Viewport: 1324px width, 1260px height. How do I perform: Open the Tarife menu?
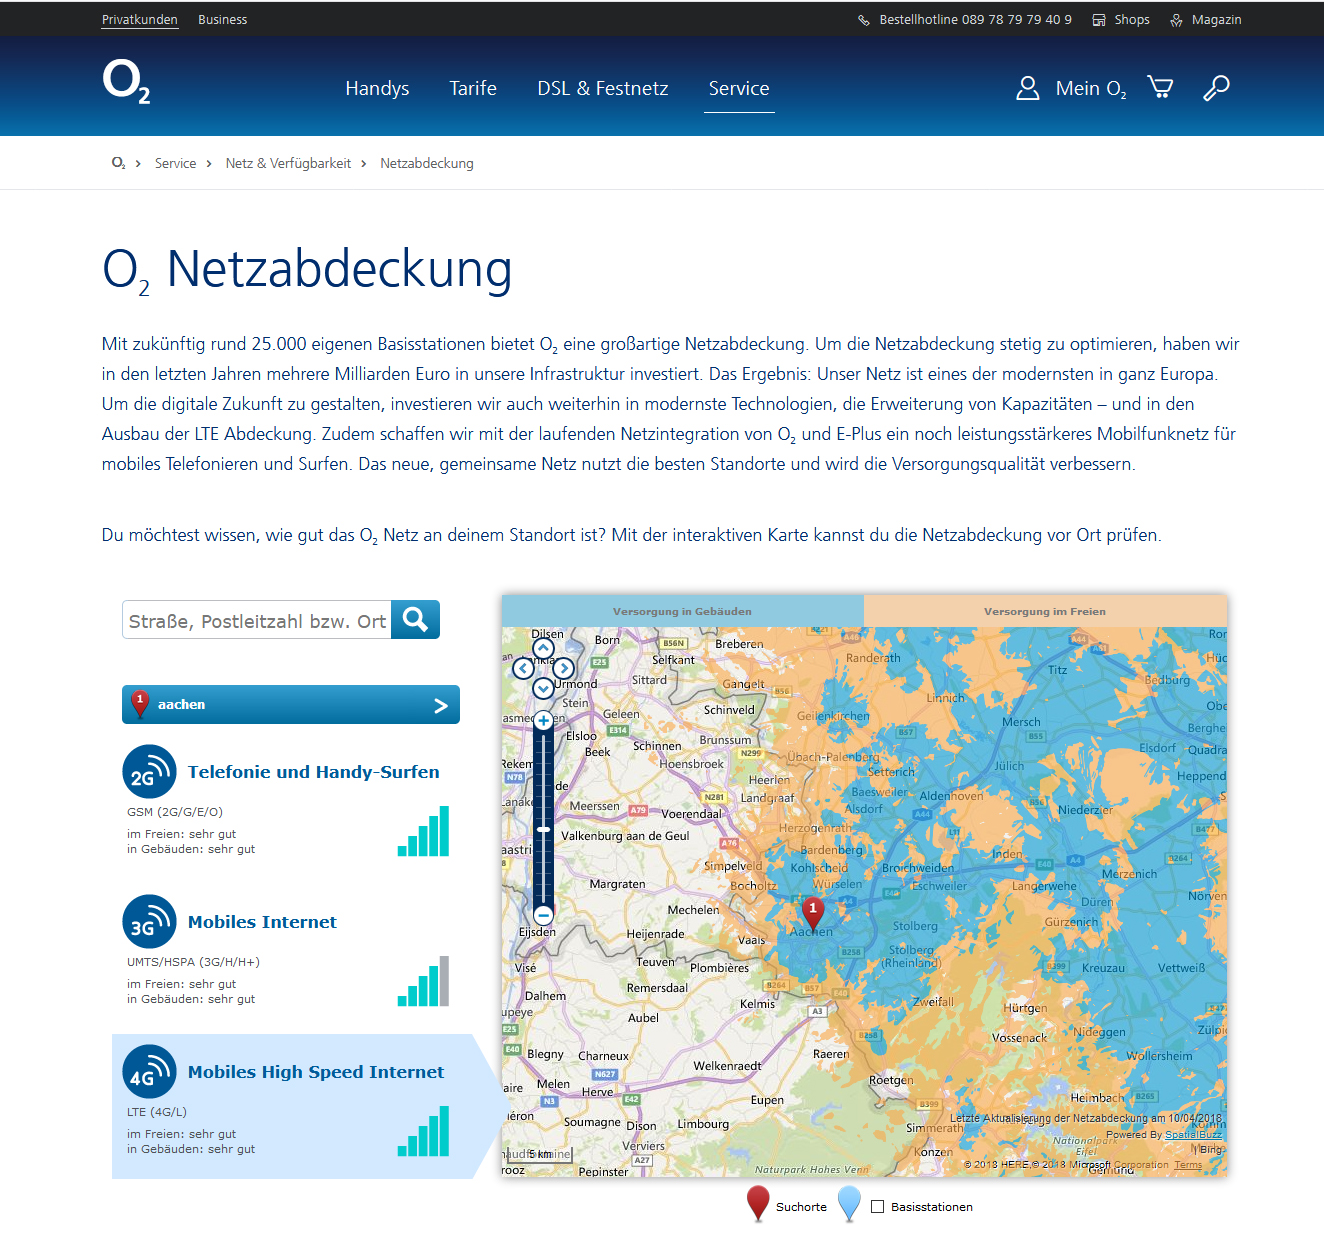[x=473, y=88]
